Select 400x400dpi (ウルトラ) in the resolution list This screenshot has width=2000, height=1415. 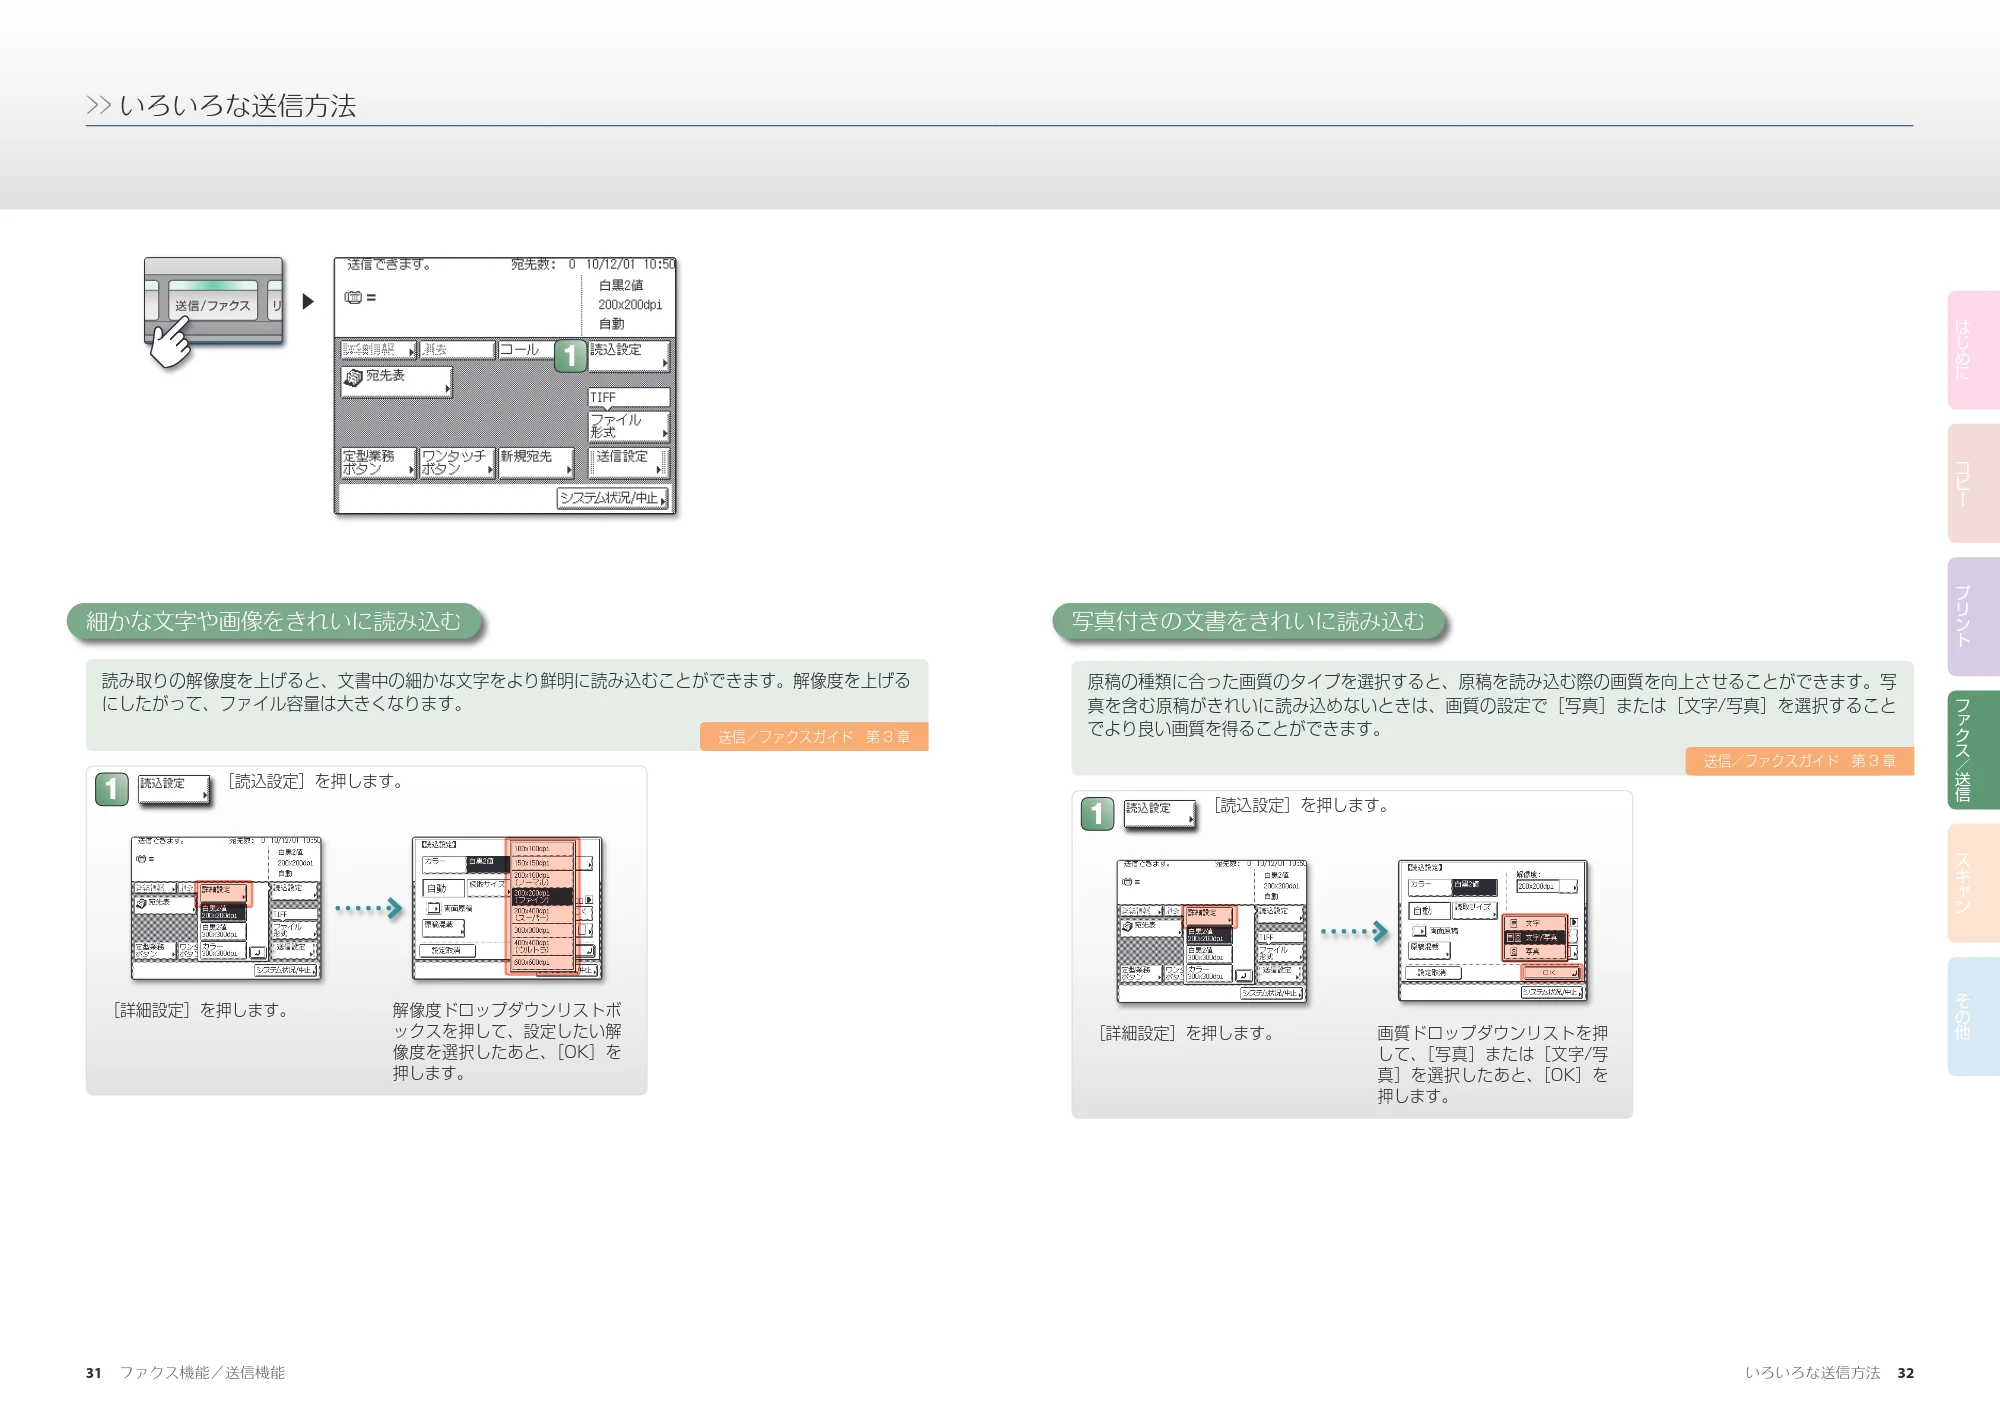point(543,945)
